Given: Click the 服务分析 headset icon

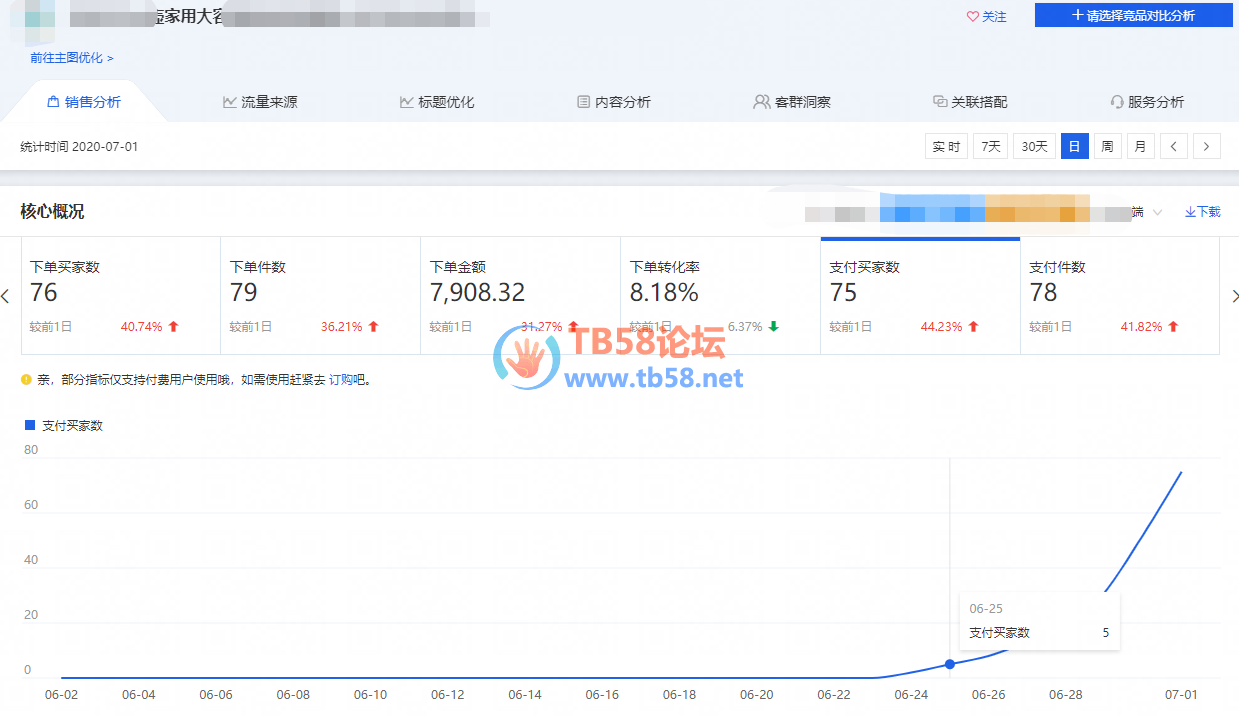Looking at the screenshot, I should (1117, 102).
